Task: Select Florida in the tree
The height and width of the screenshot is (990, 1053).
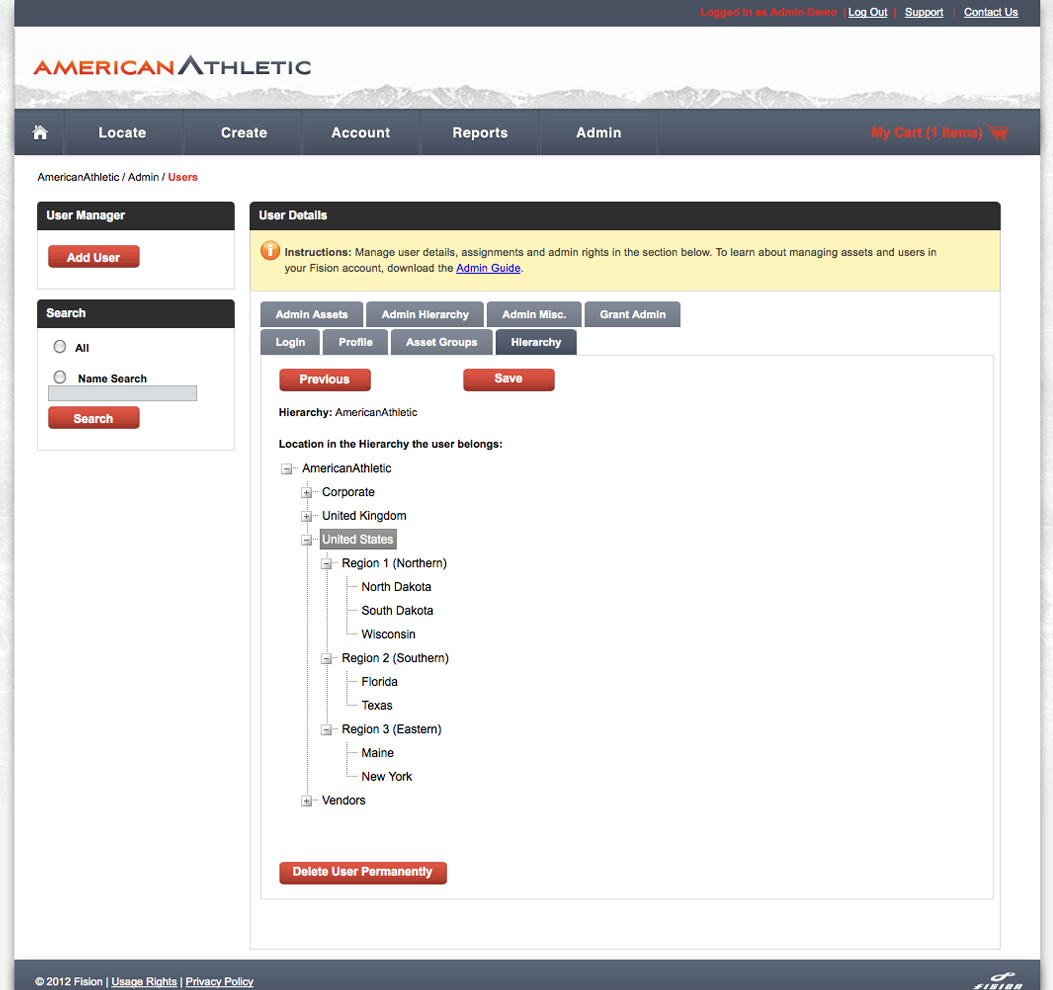Action: click(379, 682)
